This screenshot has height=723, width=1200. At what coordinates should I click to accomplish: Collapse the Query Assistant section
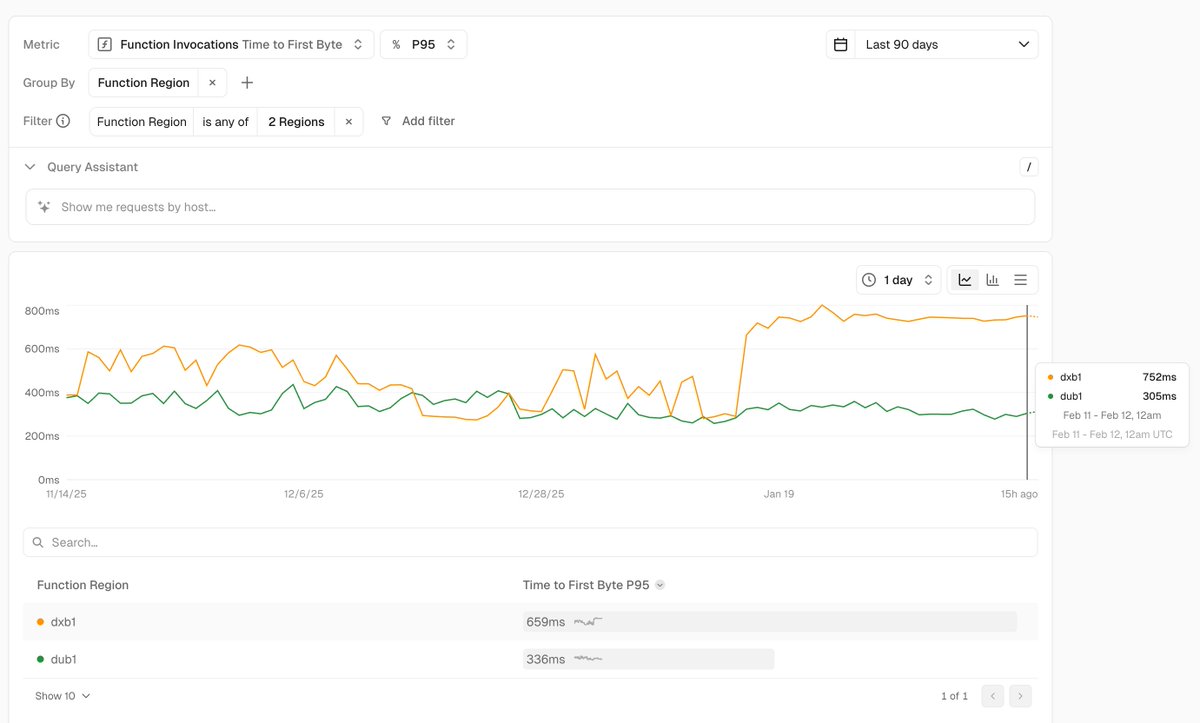pos(30,167)
